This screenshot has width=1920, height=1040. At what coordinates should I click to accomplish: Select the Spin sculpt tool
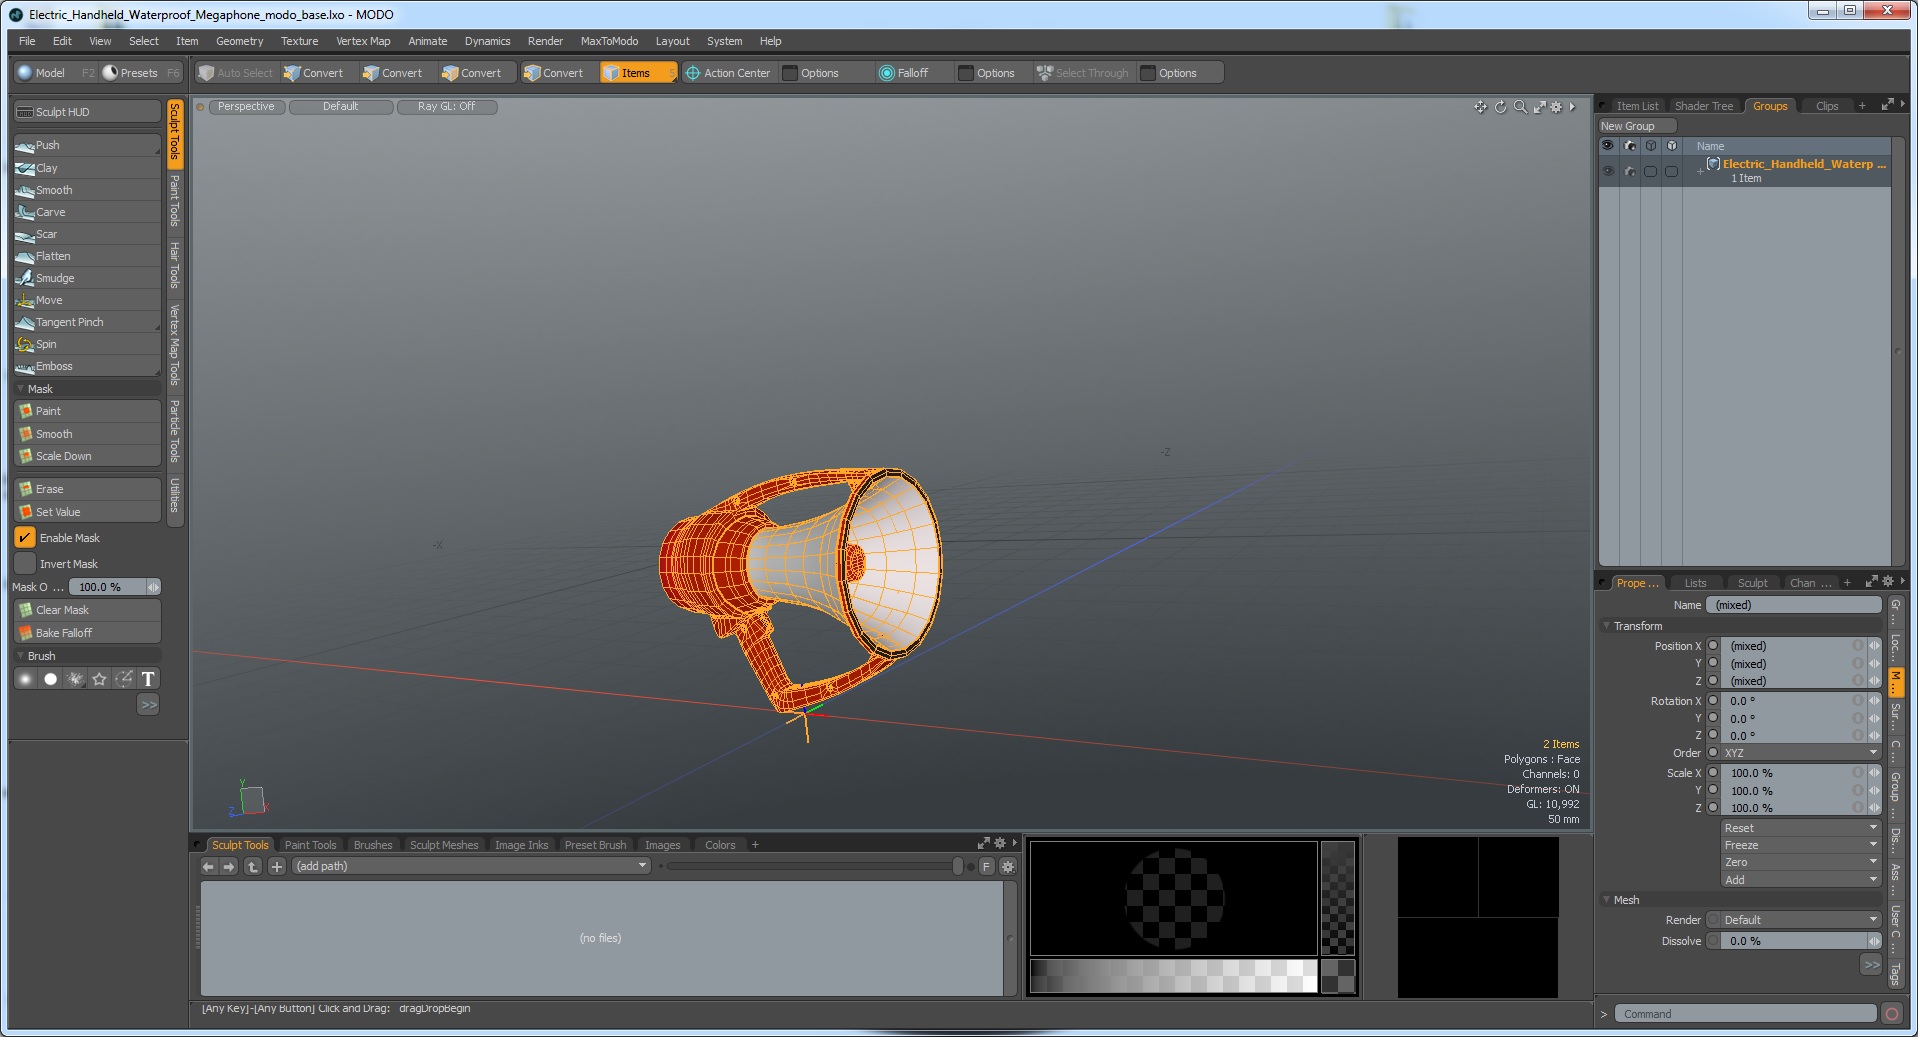pyautogui.click(x=87, y=344)
